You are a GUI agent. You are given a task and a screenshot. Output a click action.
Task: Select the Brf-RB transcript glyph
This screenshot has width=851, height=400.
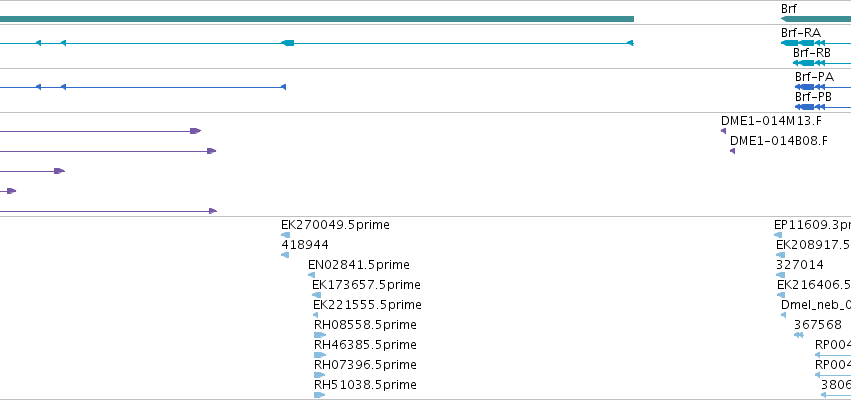(822, 63)
